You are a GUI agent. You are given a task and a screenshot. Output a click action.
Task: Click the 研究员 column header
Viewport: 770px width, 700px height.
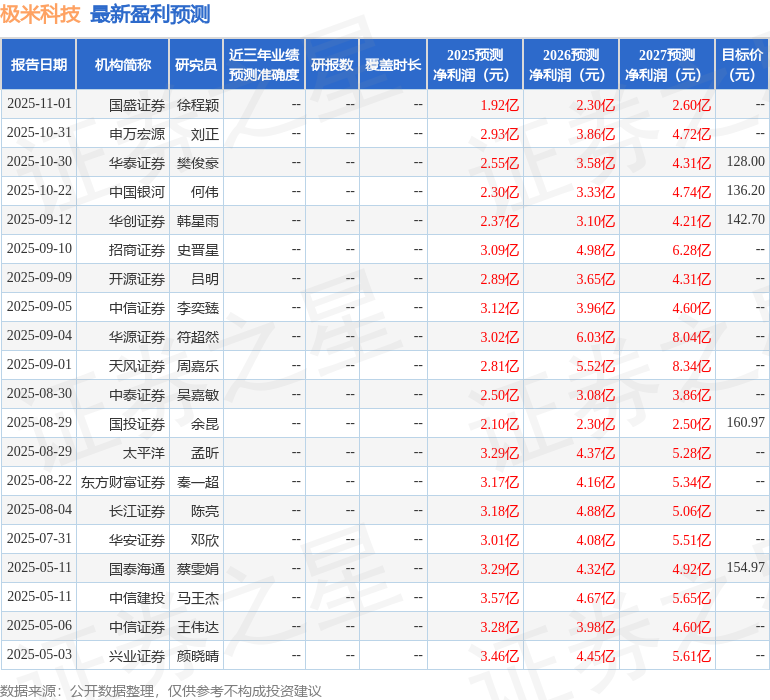196,65
